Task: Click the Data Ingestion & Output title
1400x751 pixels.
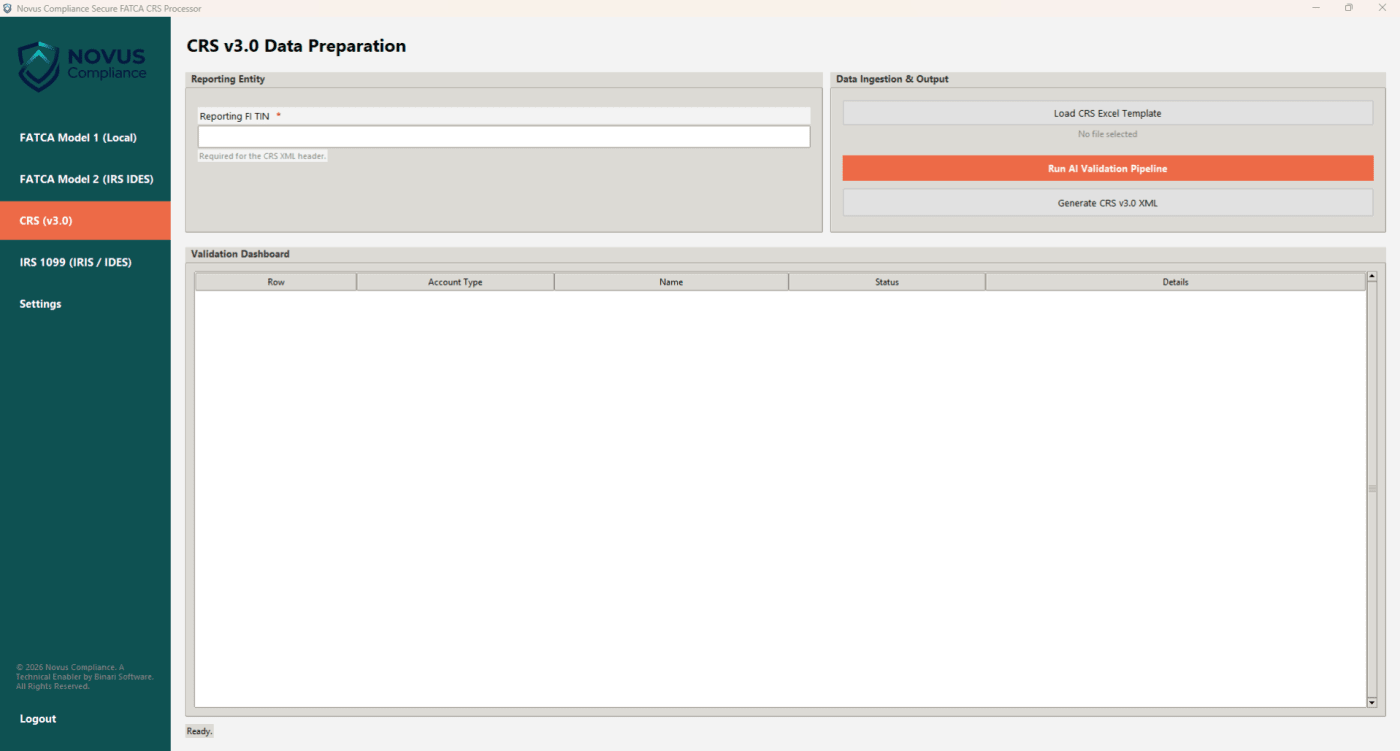Action: click(892, 79)
